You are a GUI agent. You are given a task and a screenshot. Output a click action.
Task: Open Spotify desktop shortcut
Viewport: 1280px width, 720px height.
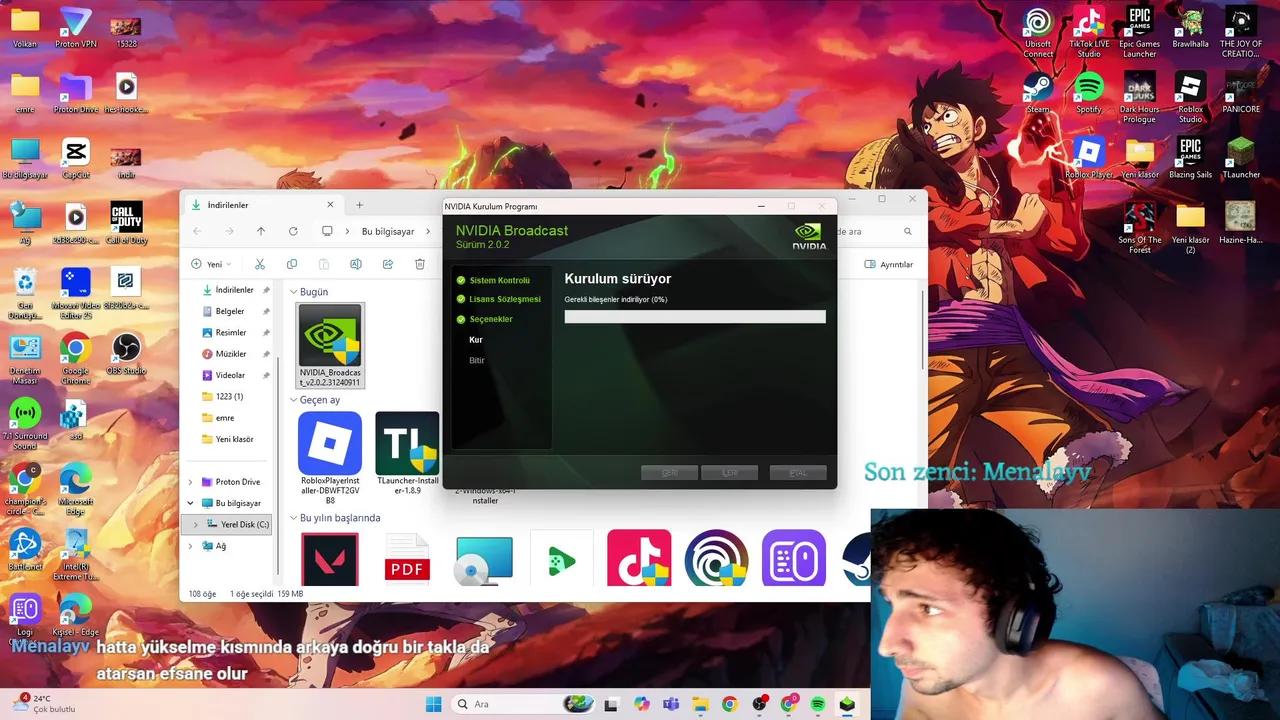[1089, 93]
